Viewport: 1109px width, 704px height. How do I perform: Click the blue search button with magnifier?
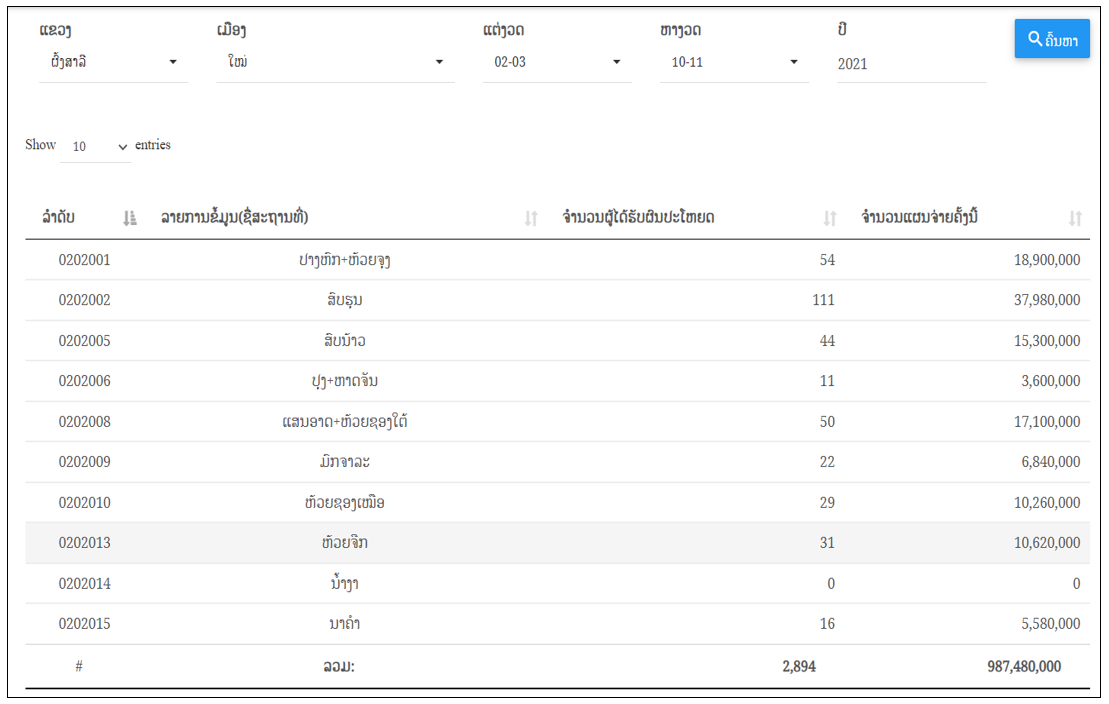tap(1052, 39)
